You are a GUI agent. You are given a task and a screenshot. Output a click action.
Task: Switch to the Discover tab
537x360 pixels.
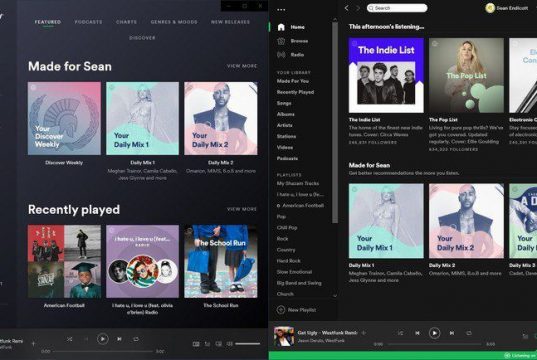[x=142, y=38]
